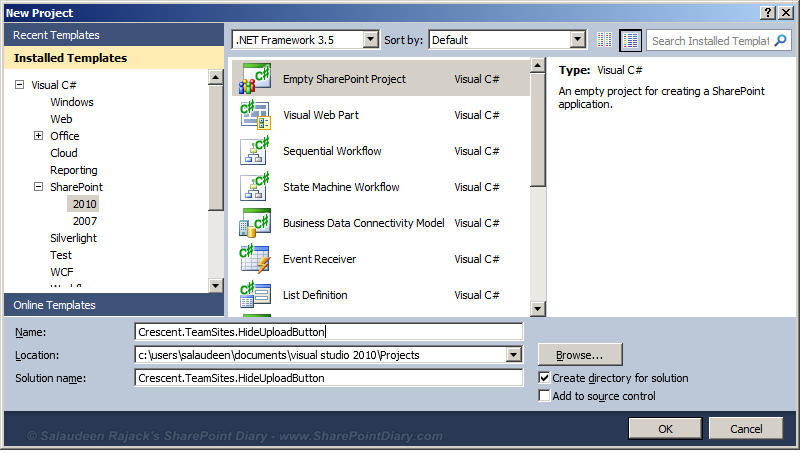Select the SharePoint 2007 node
The width and height of the screenshot is (800, 453).
[x=85, y=221]
